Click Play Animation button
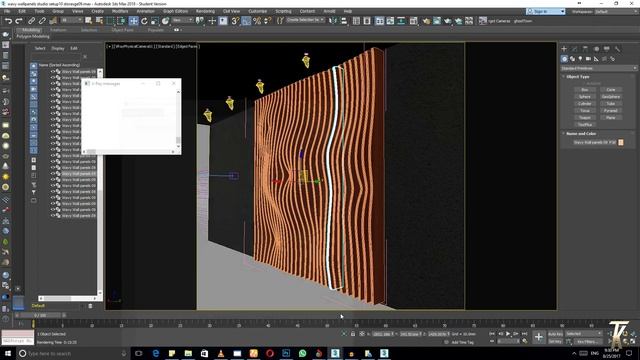 point(508,334)
